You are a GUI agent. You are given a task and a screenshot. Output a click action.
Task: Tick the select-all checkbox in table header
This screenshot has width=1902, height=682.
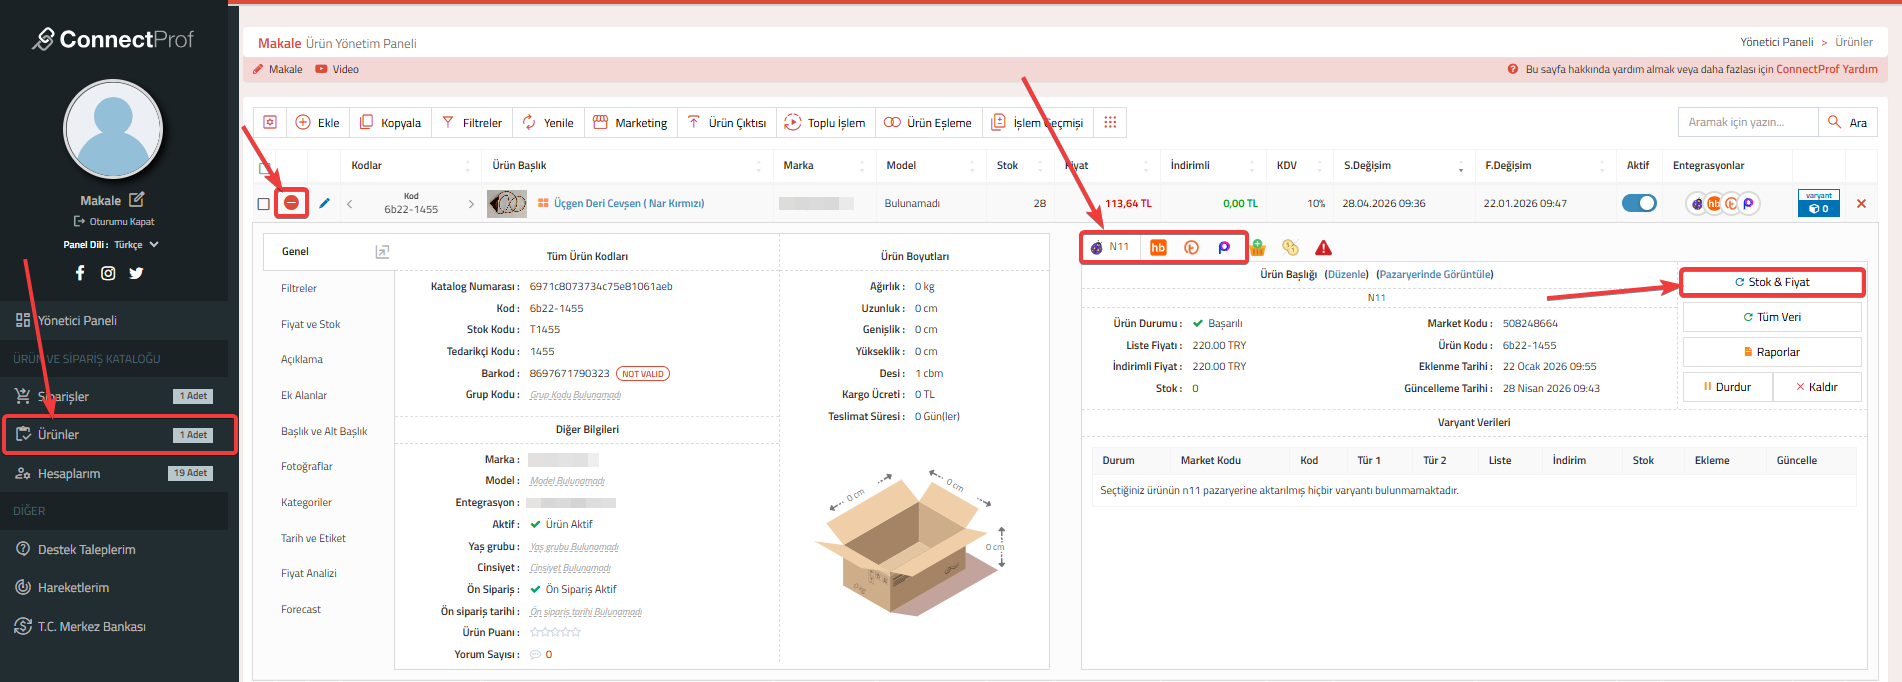[265, 168]
